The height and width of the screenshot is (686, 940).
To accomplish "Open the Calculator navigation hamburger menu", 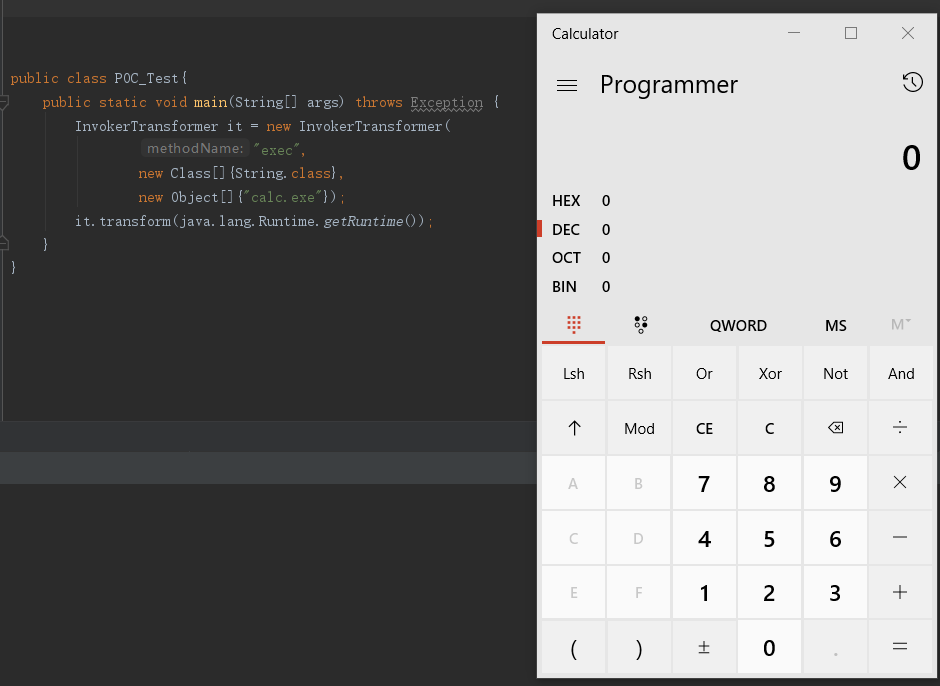I will click(x=567, y=86).
